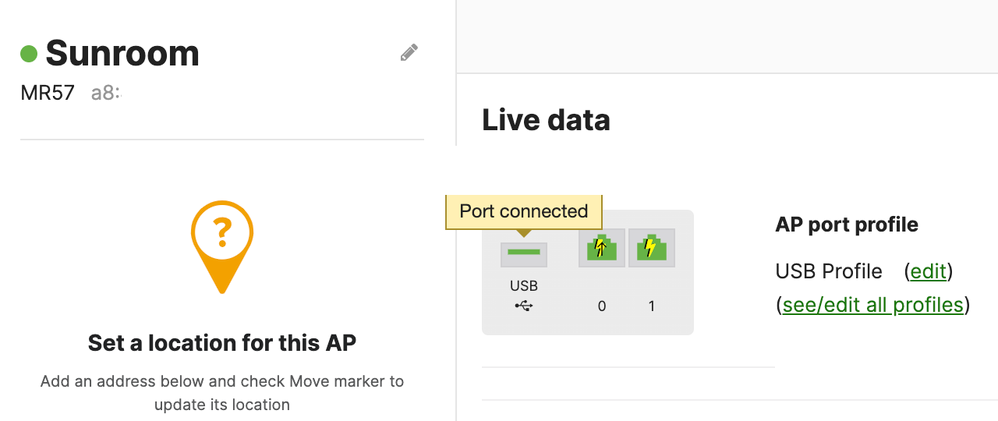Viewport: 998px width, 421px height.
Task: Click the USB label under the port
Action: click(524, 286)
